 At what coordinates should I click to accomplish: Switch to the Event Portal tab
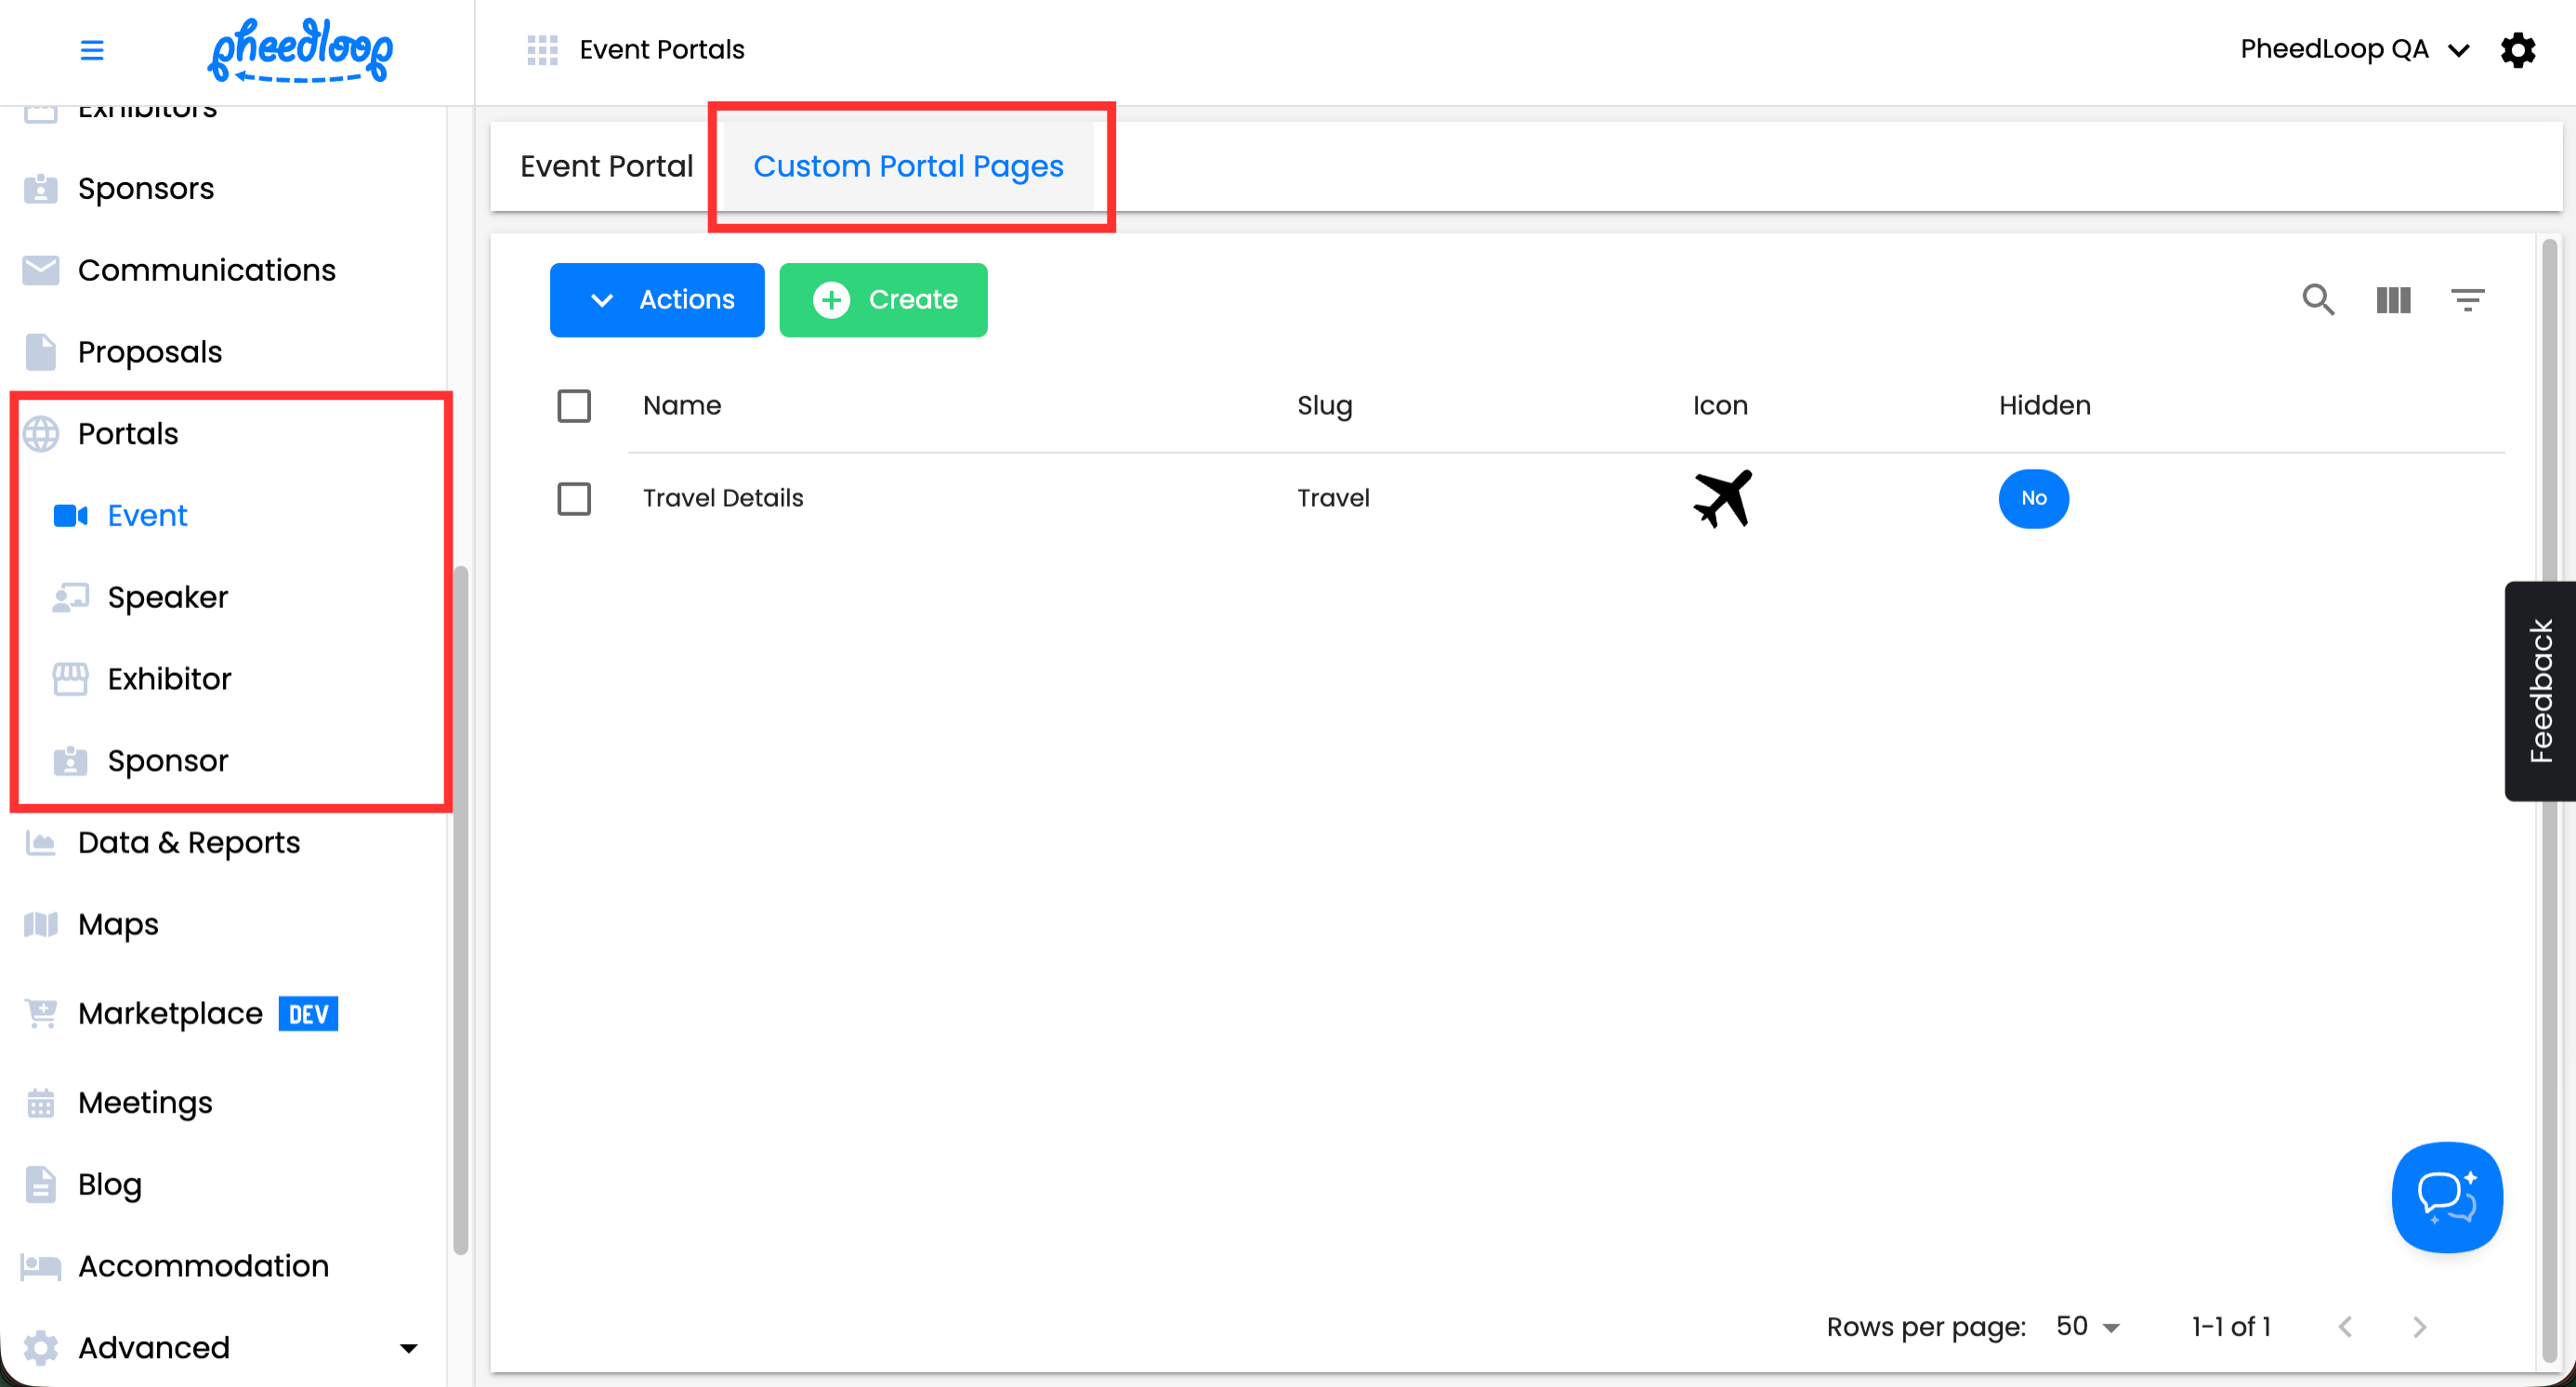[606, 166]
